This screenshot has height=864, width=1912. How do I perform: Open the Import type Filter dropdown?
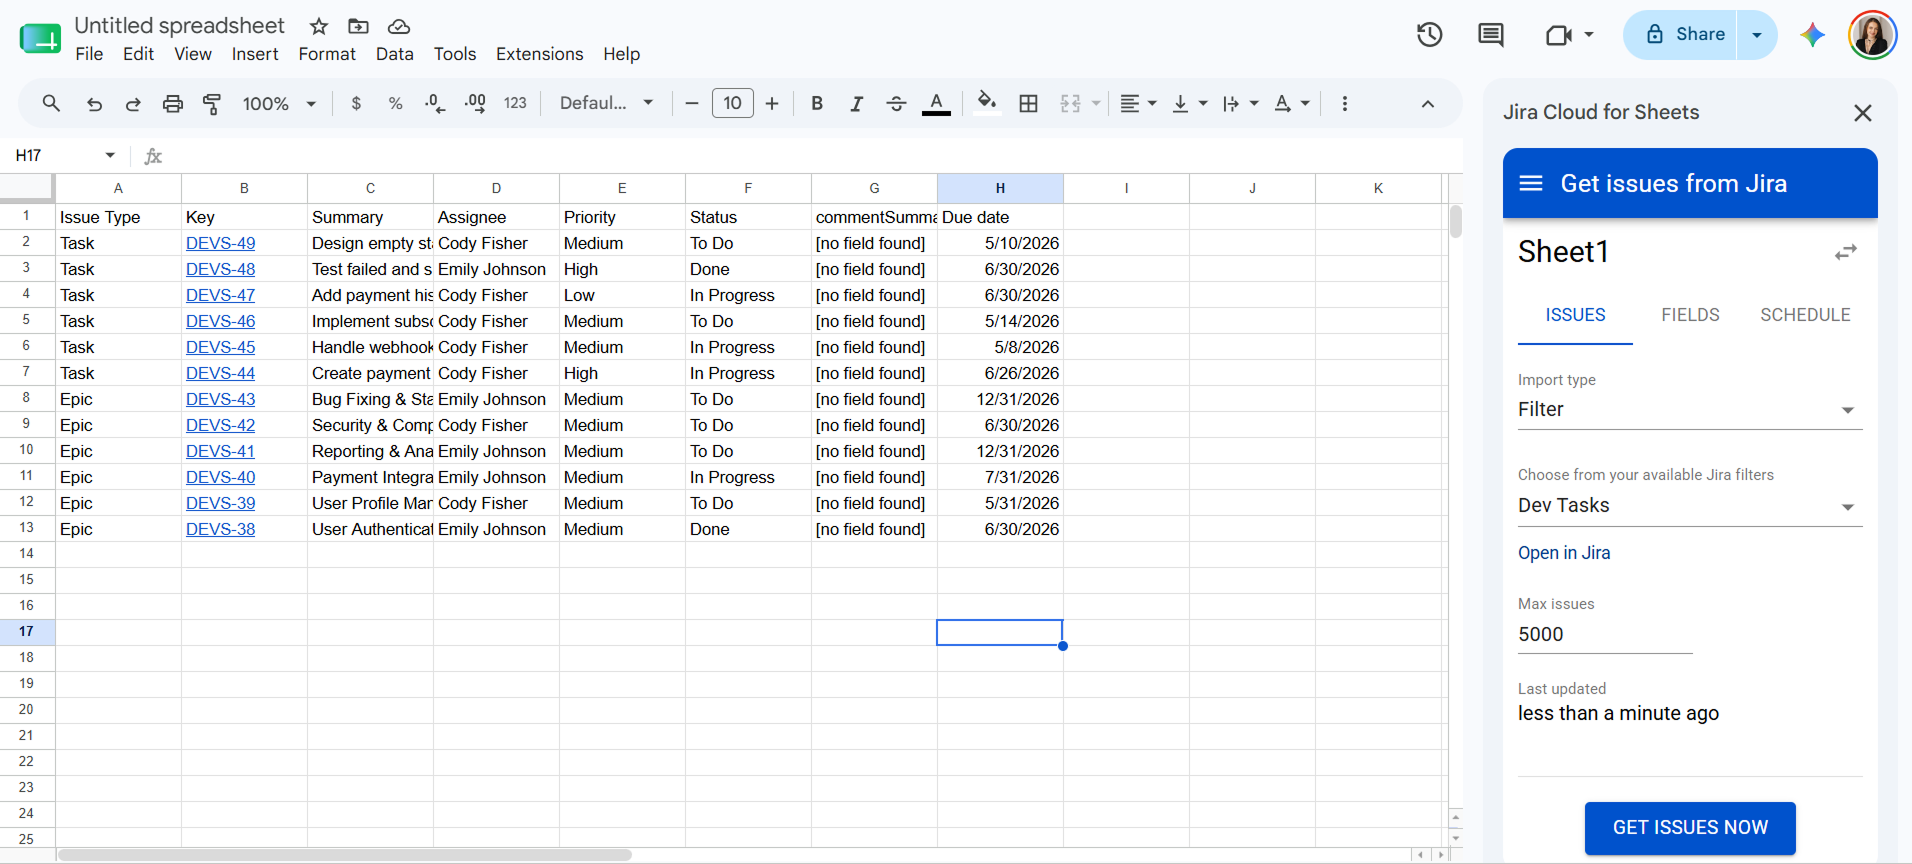click(x=1690, y=409)
